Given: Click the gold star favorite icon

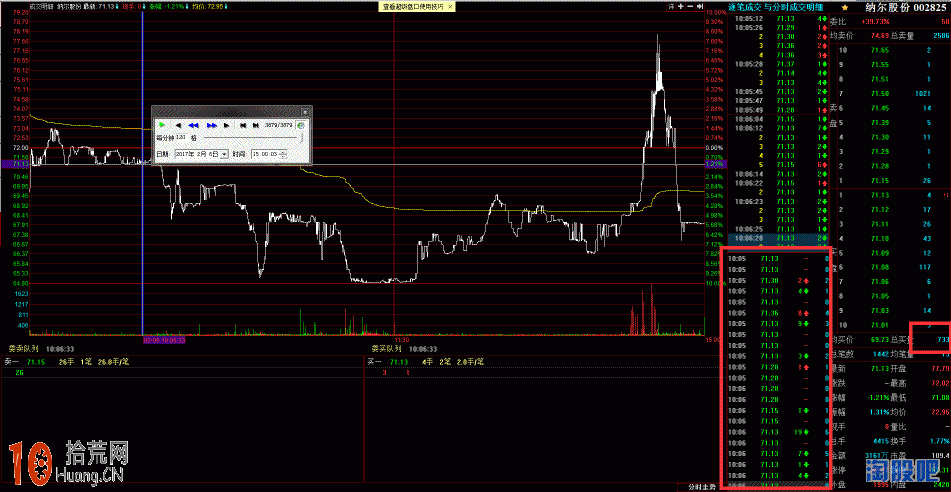Looking at the screenshot, I should point(845,8).
